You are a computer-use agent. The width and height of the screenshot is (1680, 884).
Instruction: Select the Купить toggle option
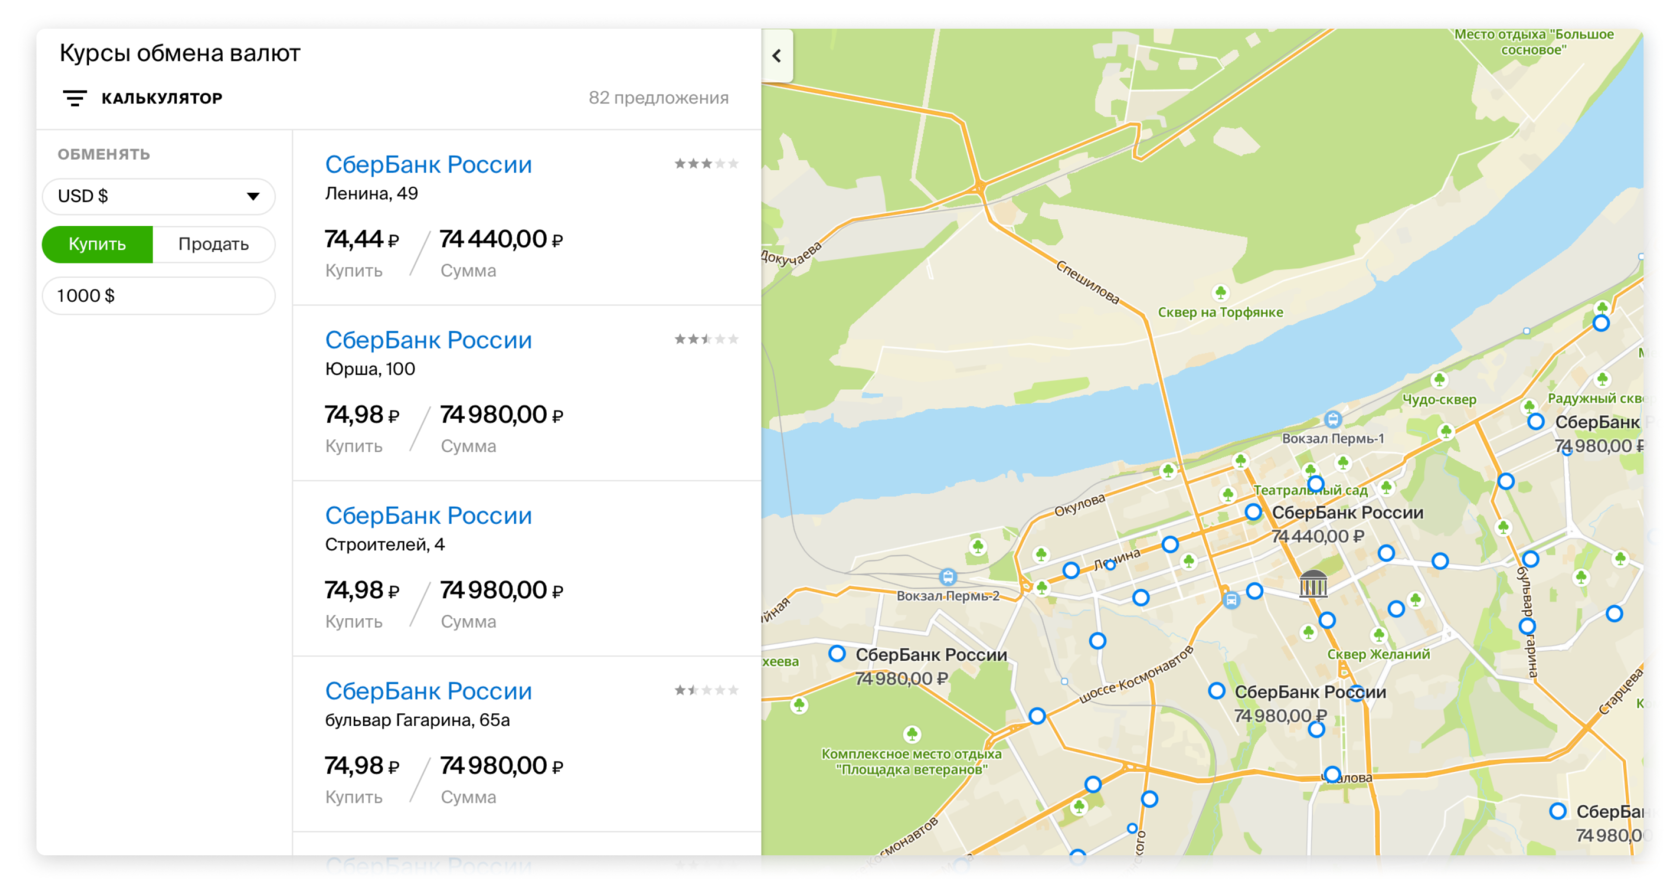[x=97, y=244]
